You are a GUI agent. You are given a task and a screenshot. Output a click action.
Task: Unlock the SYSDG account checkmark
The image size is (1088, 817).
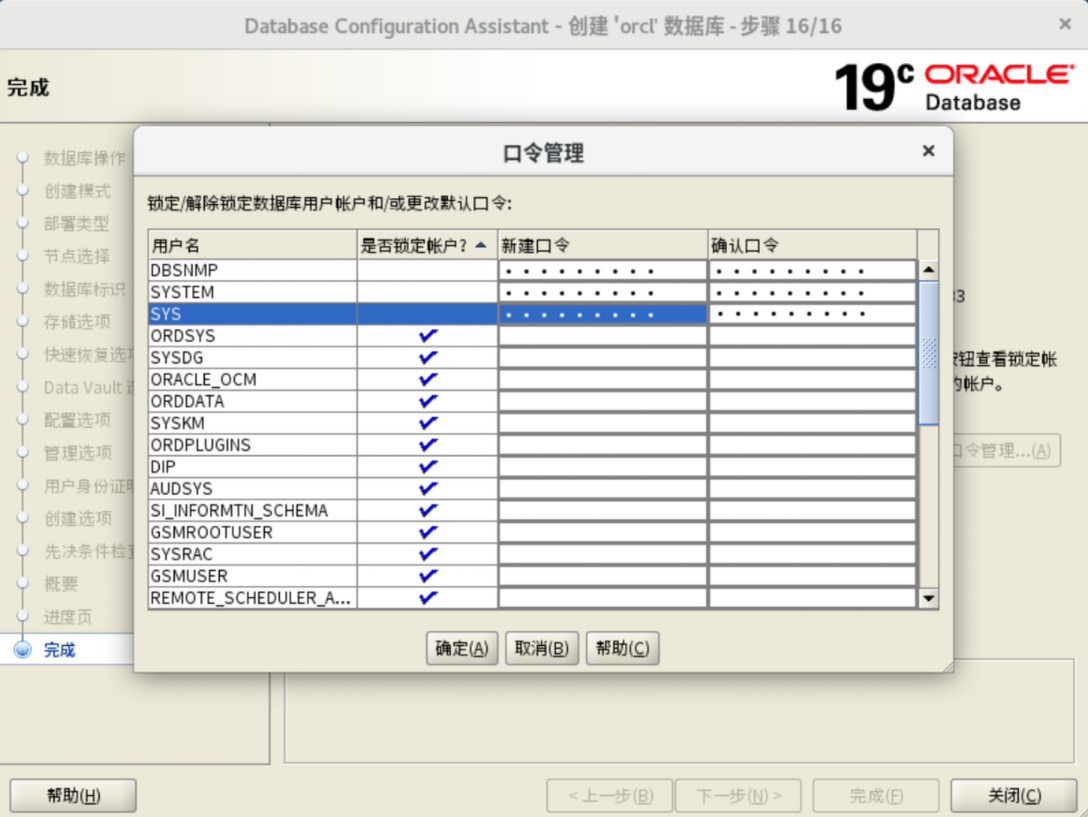pos(428,358)
